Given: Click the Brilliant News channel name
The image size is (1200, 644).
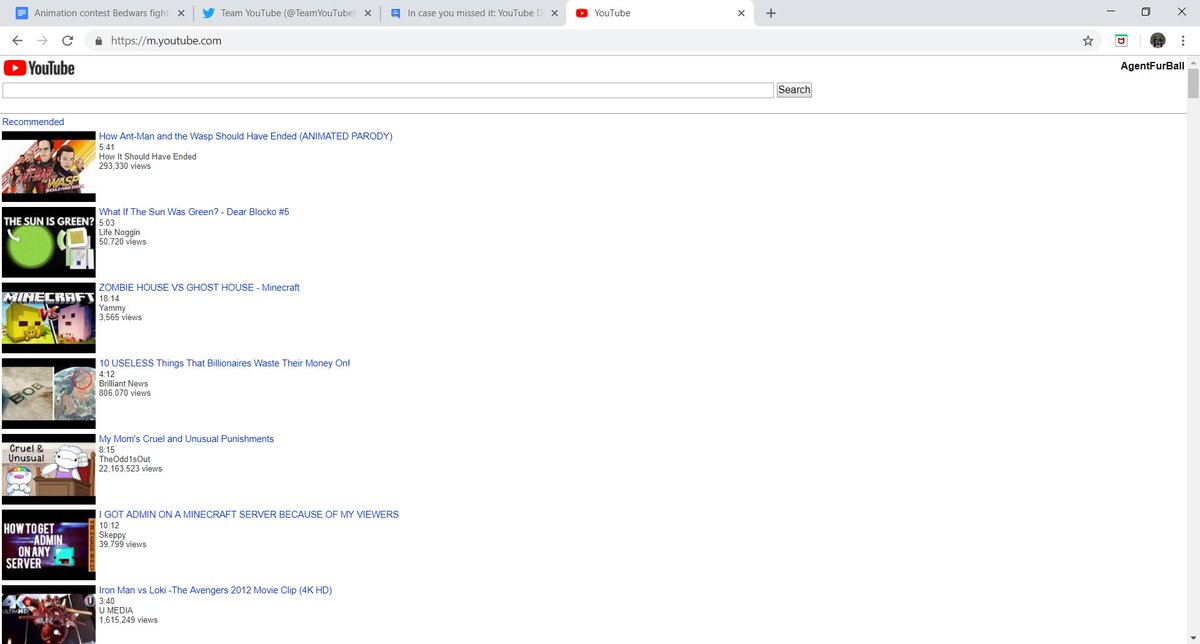Looking at the screenshot, I should 124,384.
